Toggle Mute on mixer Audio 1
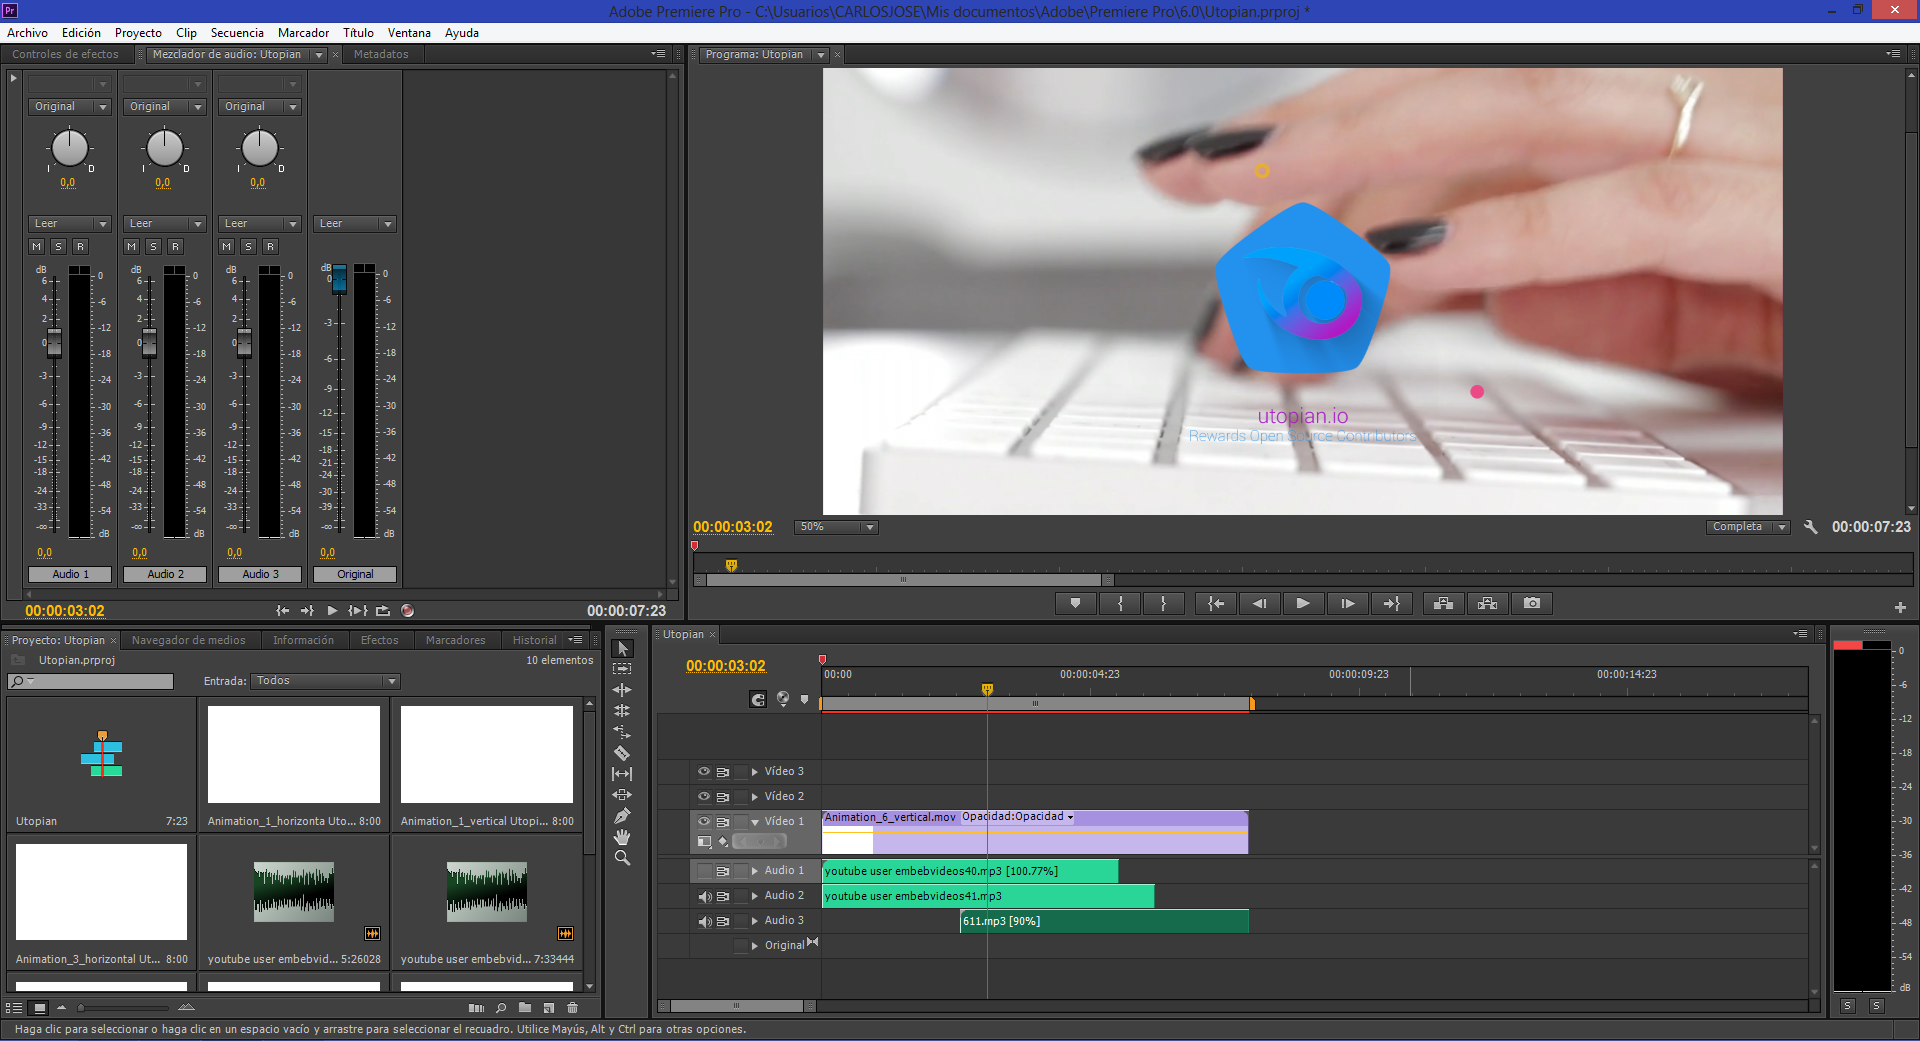 click(x=37, y=246)
